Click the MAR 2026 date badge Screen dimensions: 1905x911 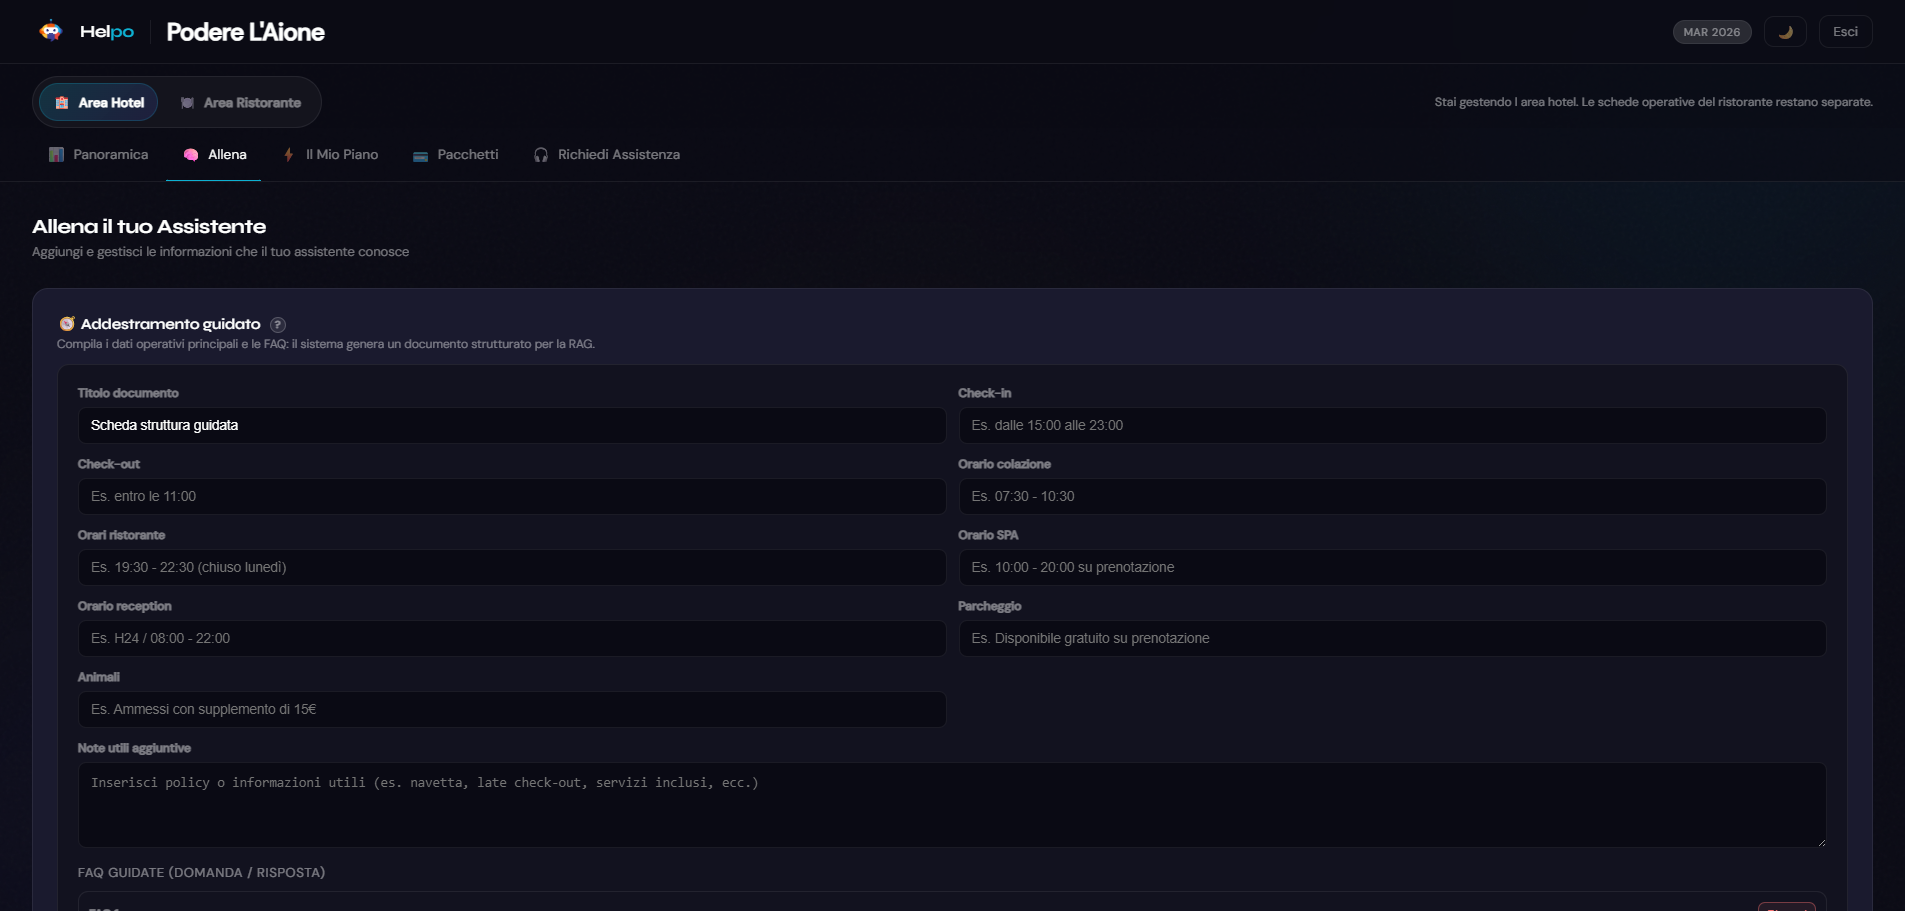point(1711,32)
